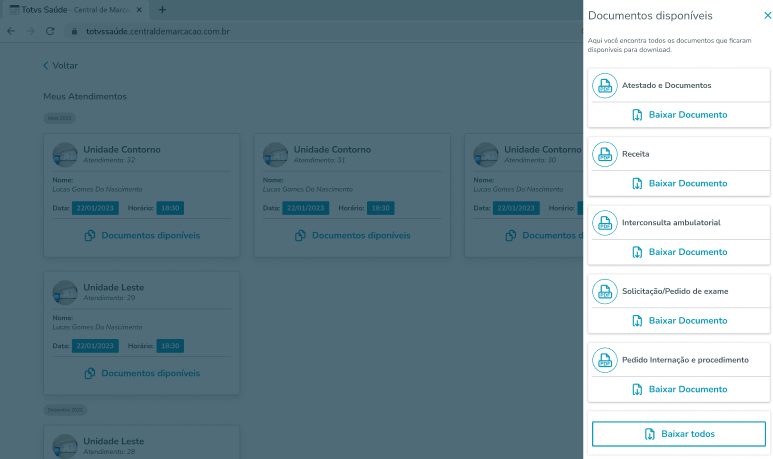Download the Interconsulta ambulatorial document
Viewport: 773px width, 459px height.
(679, 252)
